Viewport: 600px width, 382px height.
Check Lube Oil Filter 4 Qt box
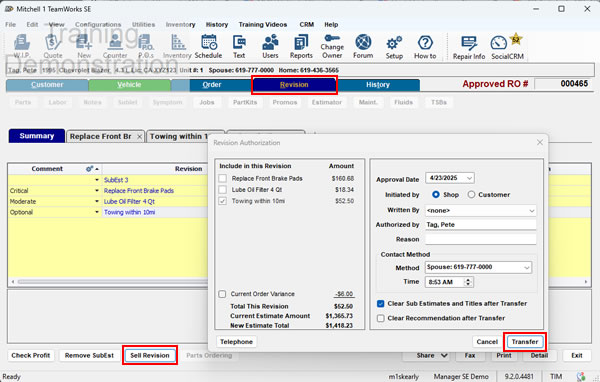click(222, 189)
